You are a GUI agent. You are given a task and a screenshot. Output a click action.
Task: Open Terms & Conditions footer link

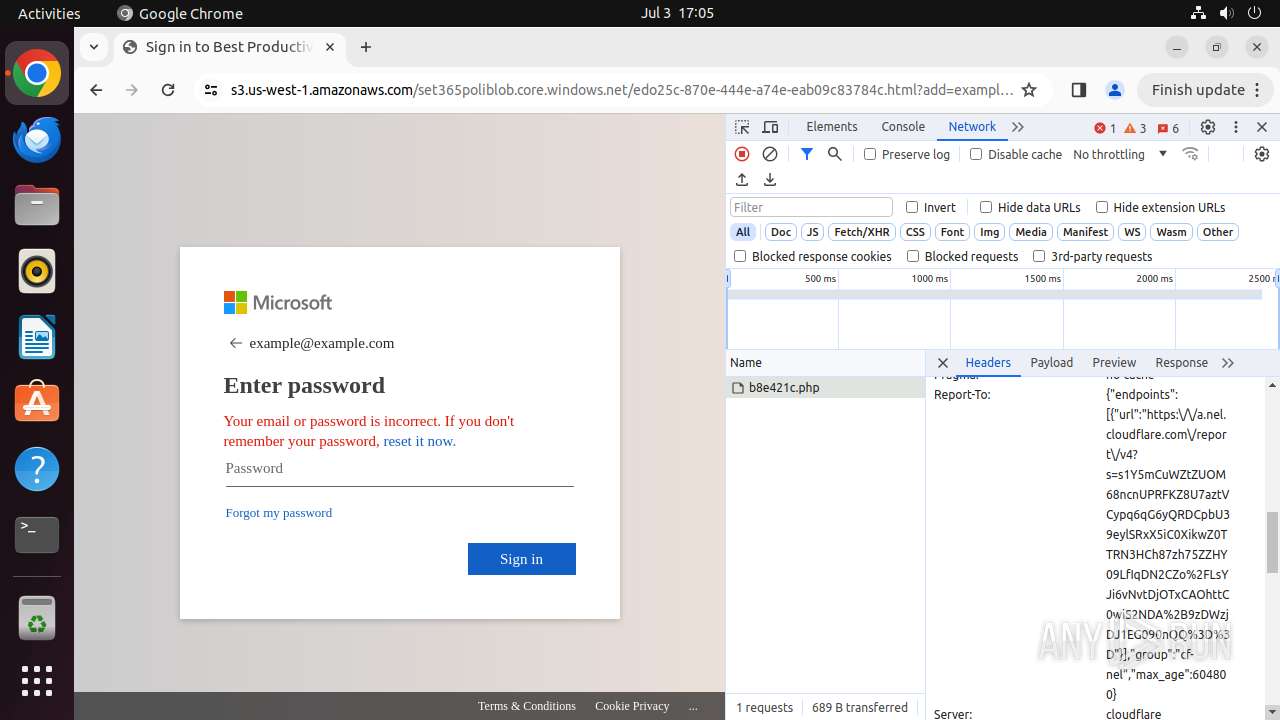(527, 706)
